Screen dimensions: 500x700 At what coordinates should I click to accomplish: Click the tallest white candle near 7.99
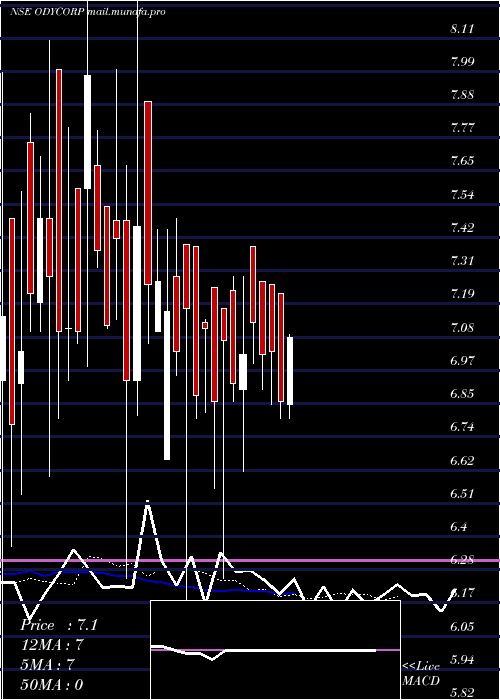click(88, 132)
